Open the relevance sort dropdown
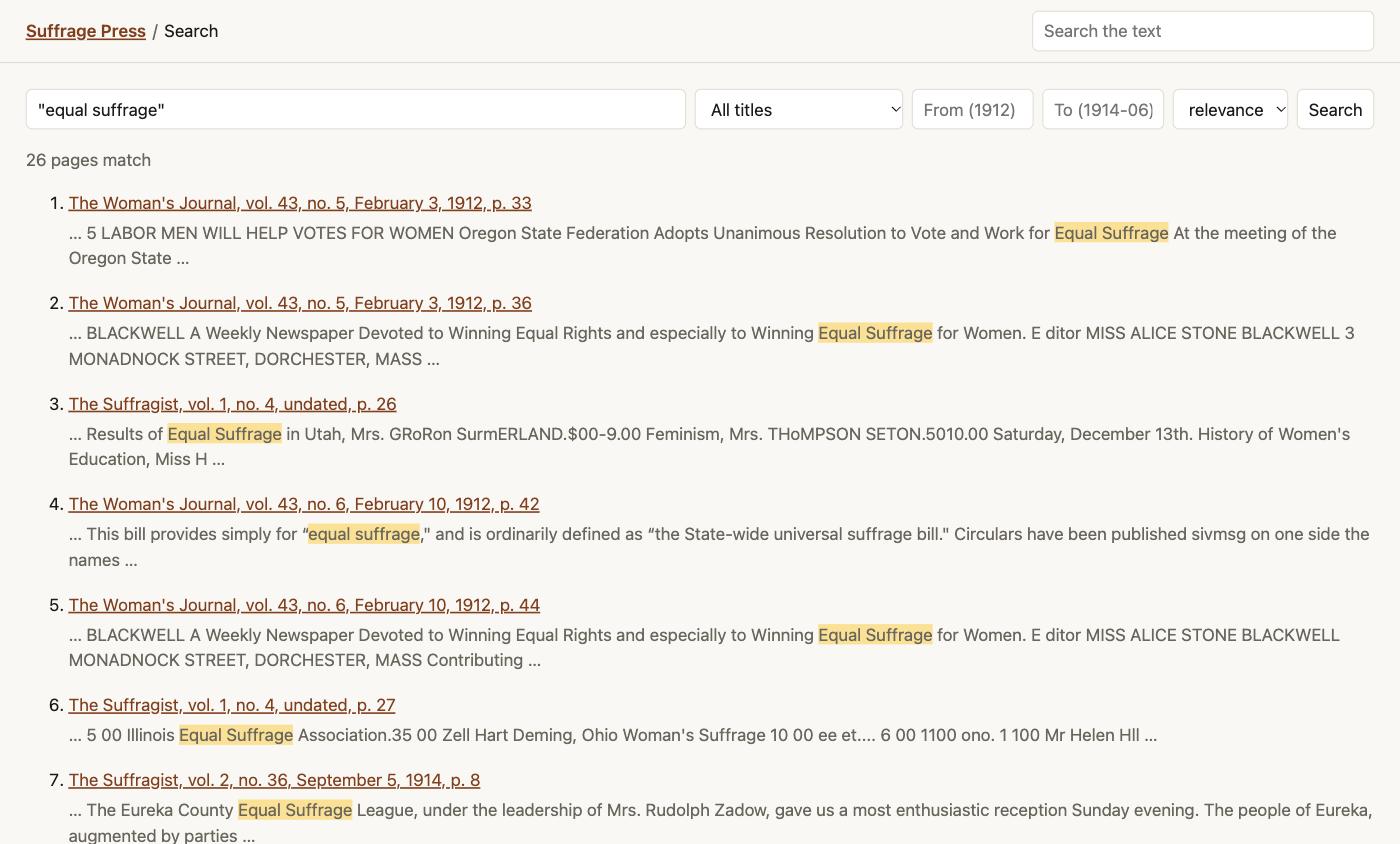 [1230, 109]
